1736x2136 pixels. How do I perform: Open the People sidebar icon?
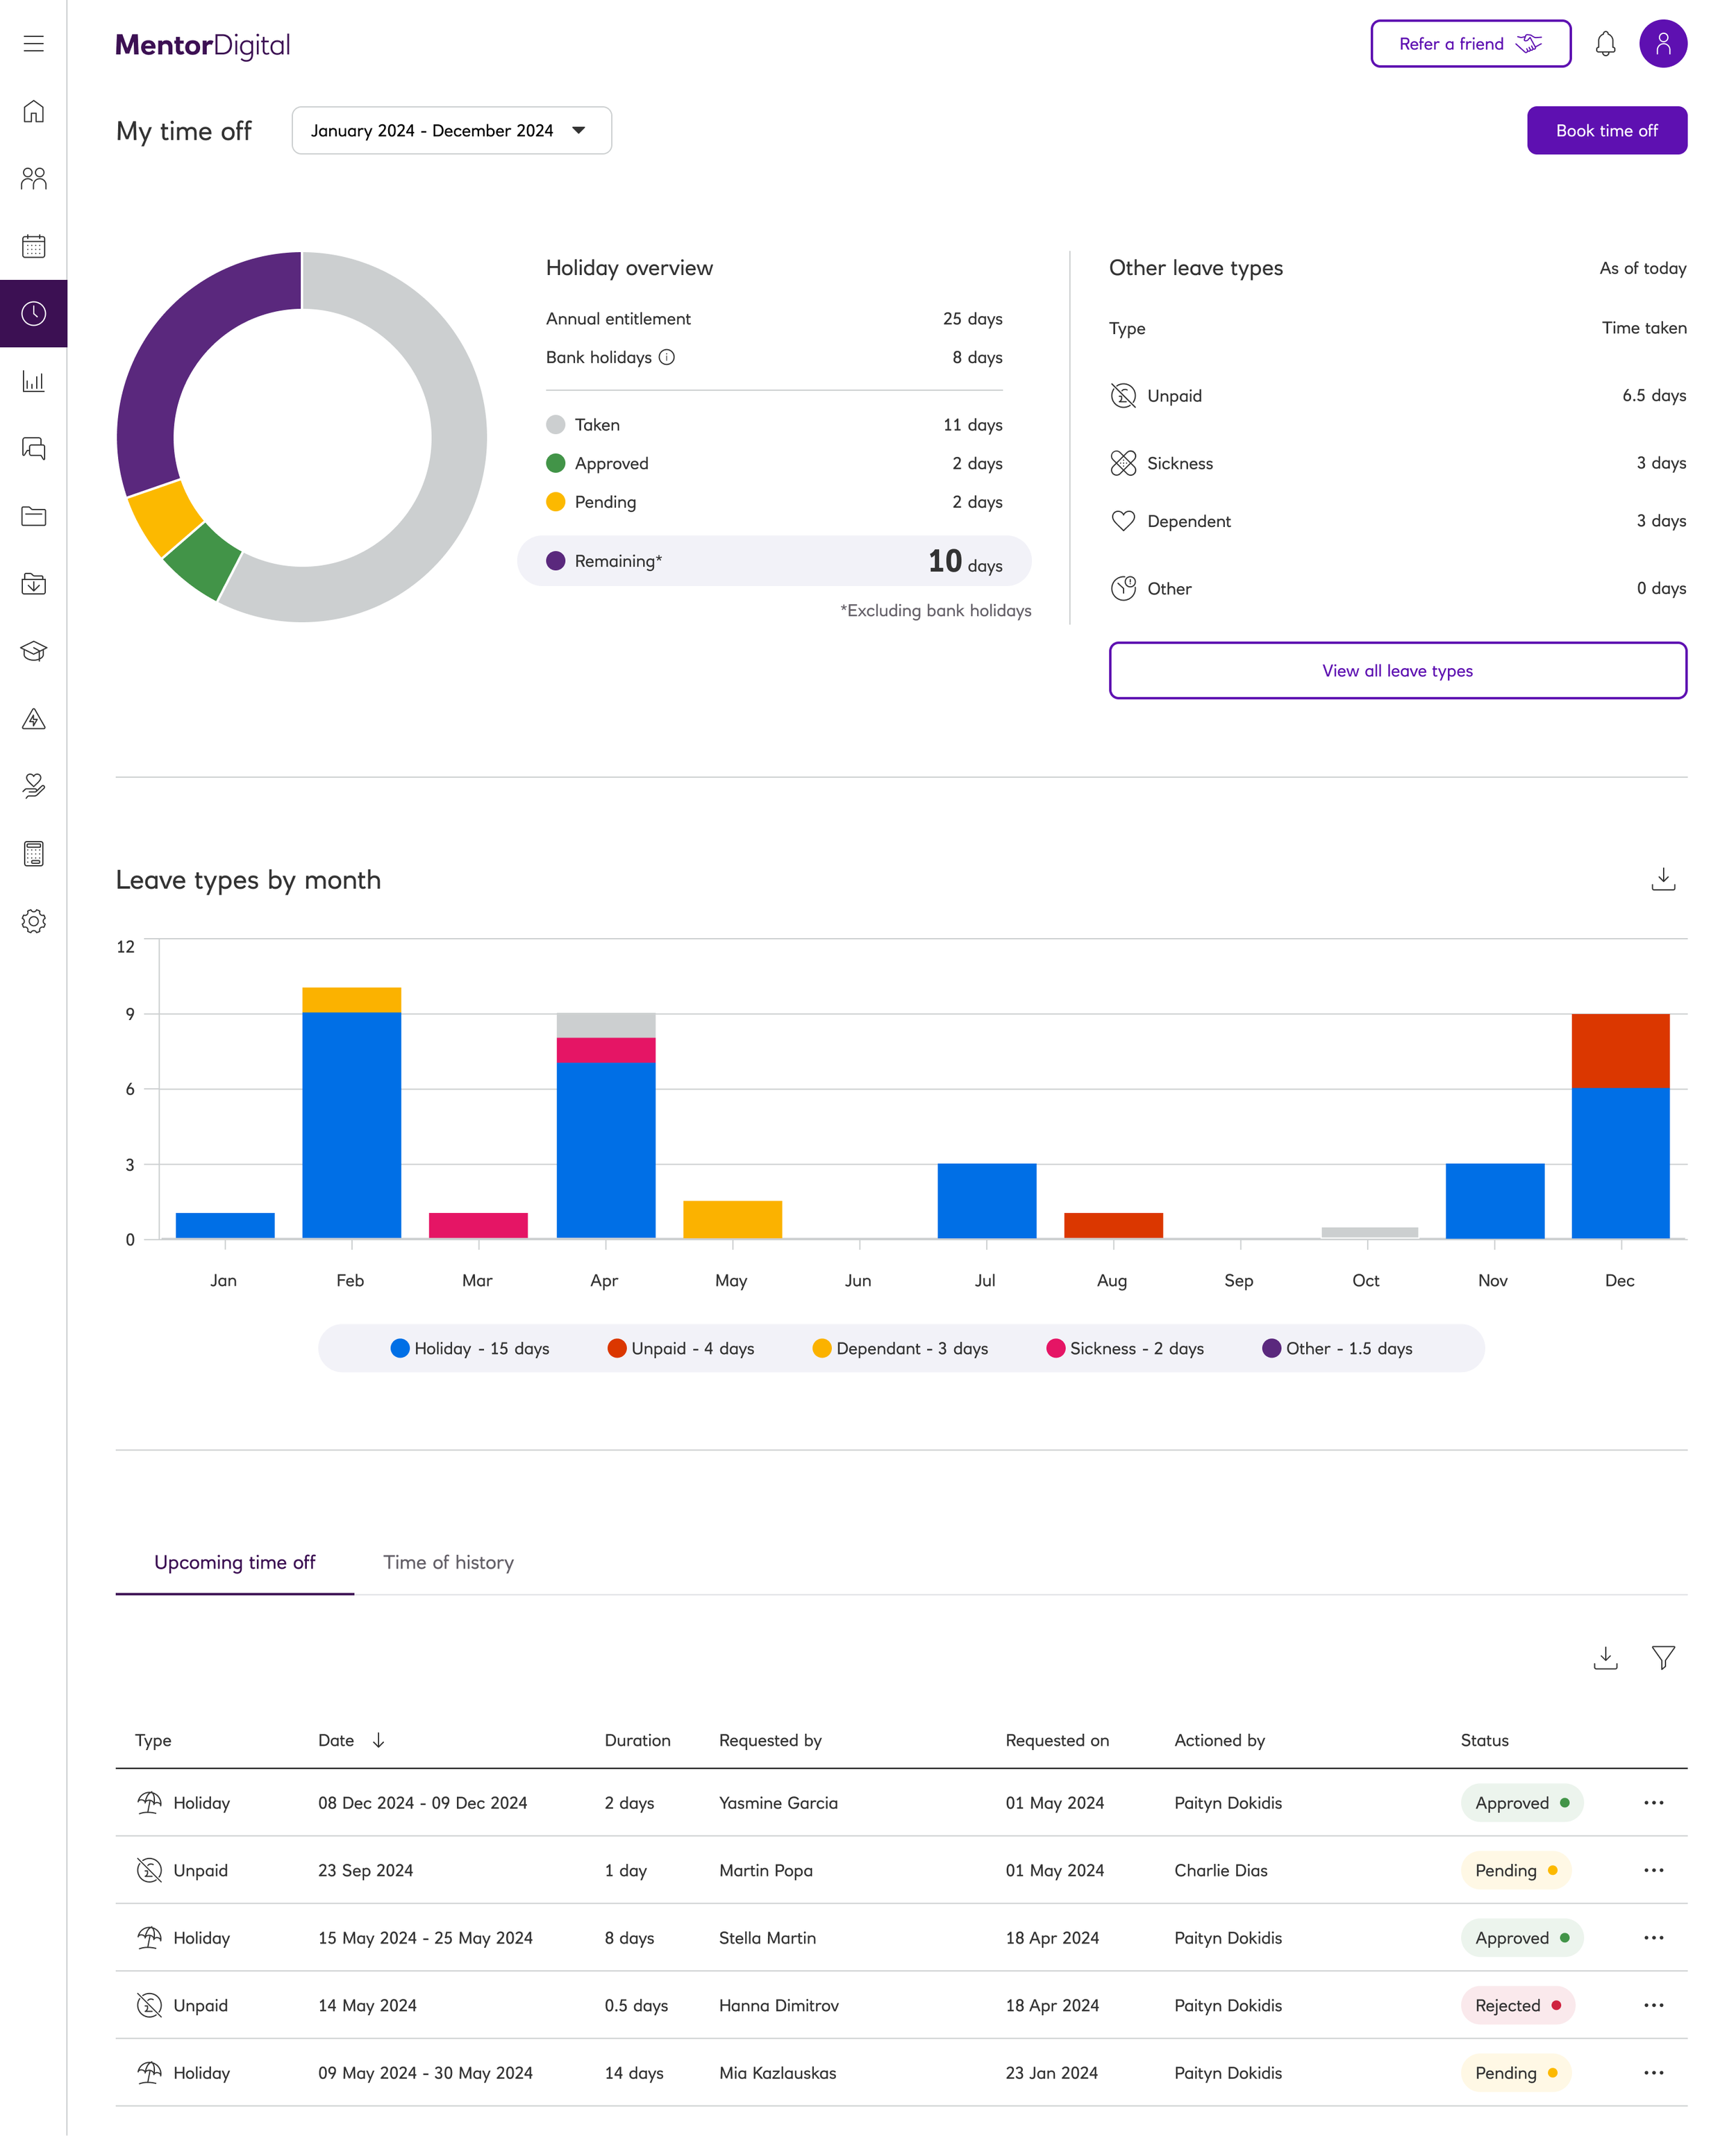pyautogui.click(x=34, y=178)
